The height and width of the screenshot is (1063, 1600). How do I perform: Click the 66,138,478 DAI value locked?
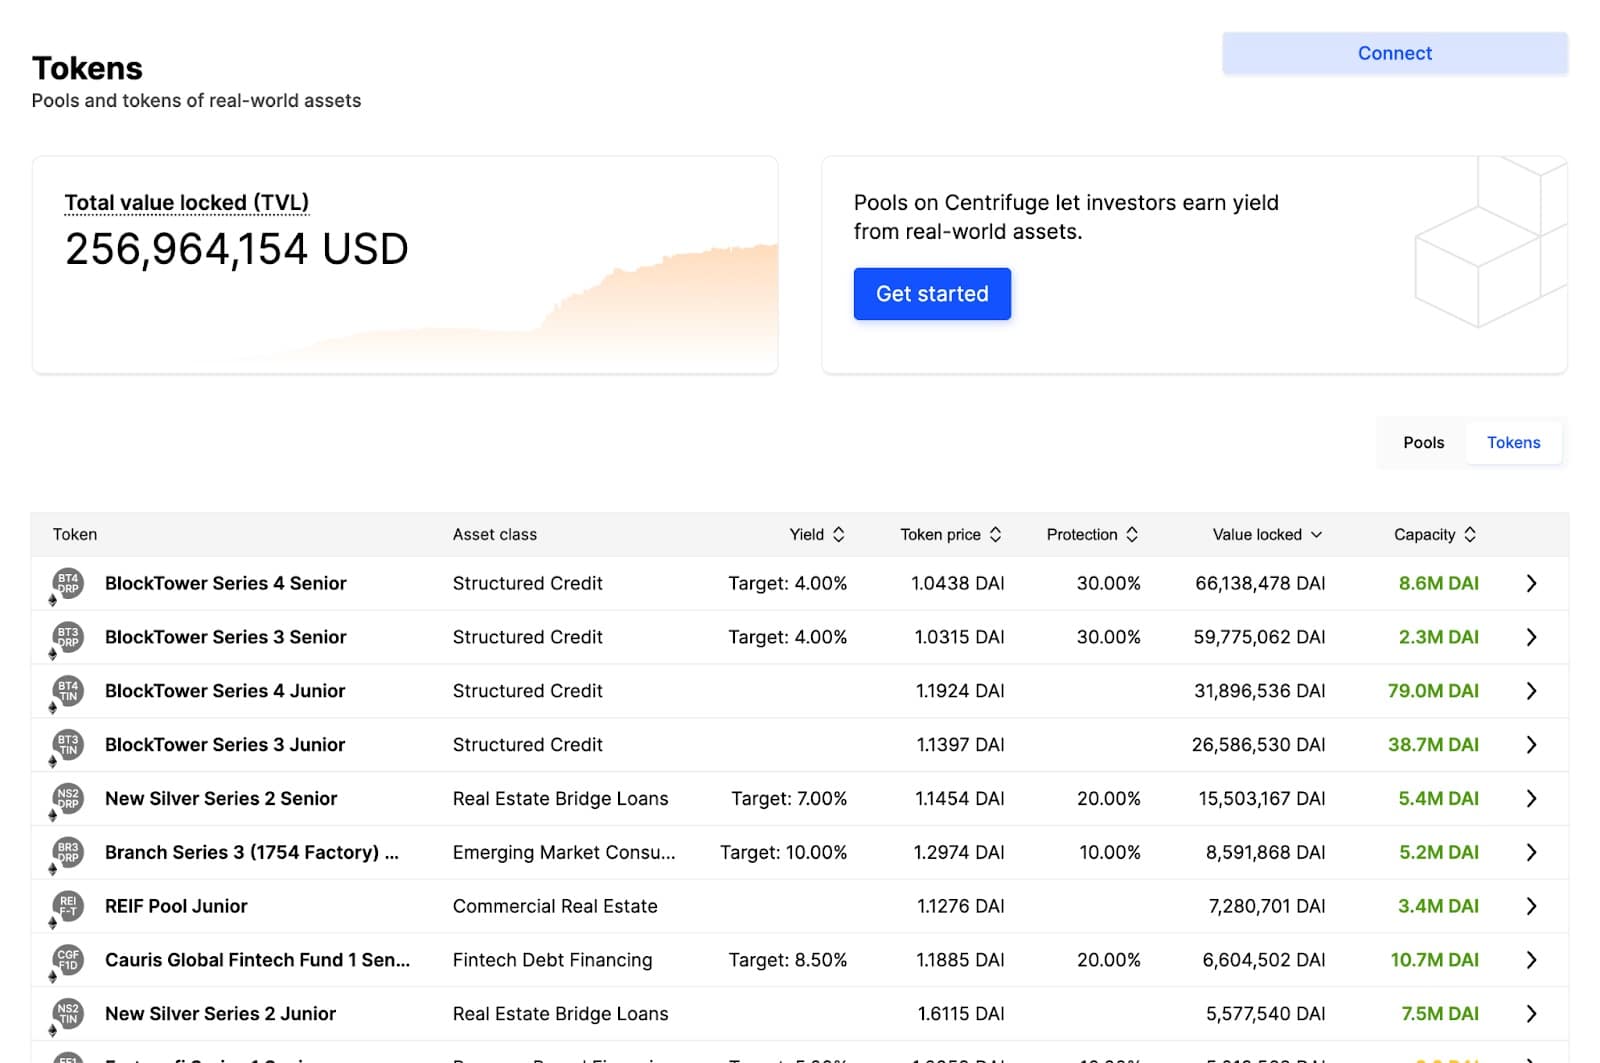(1260, 583)
